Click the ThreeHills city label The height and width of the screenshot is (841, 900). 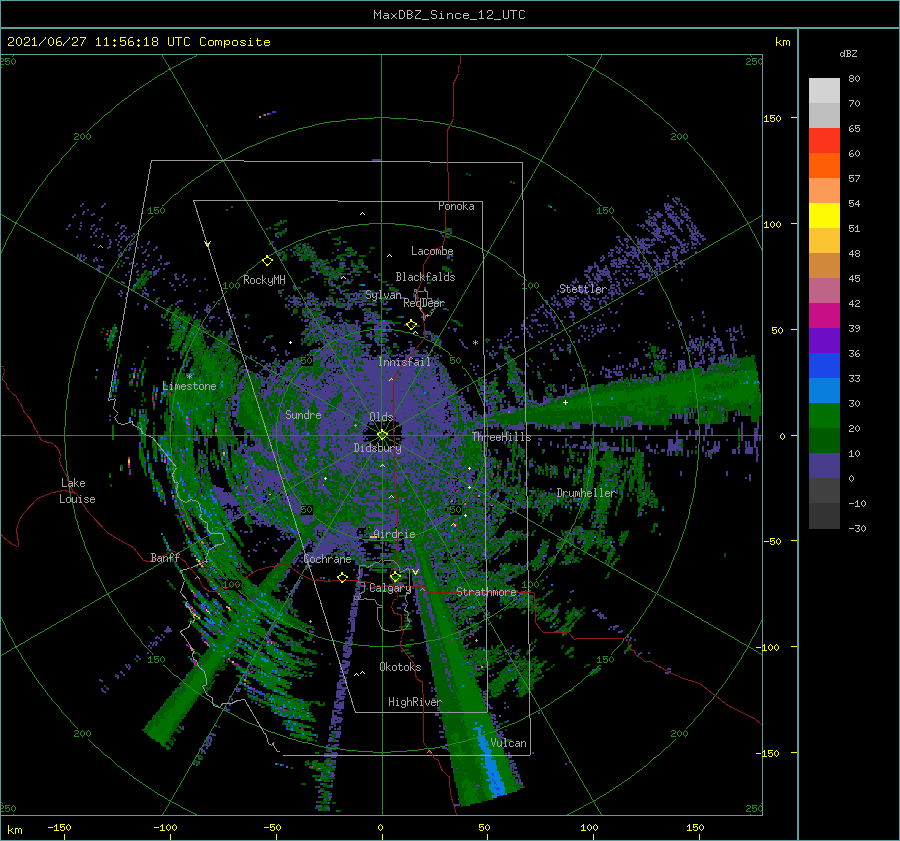[502, 437]
